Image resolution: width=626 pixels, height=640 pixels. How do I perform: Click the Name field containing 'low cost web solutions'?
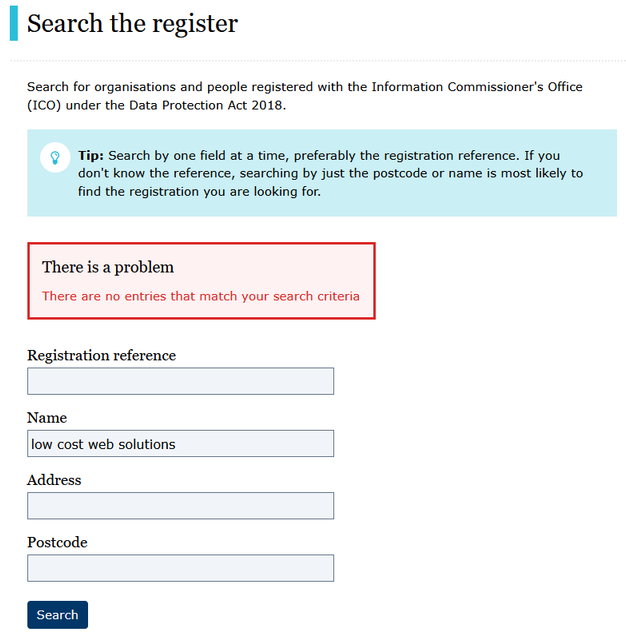(x=180, y=443)
